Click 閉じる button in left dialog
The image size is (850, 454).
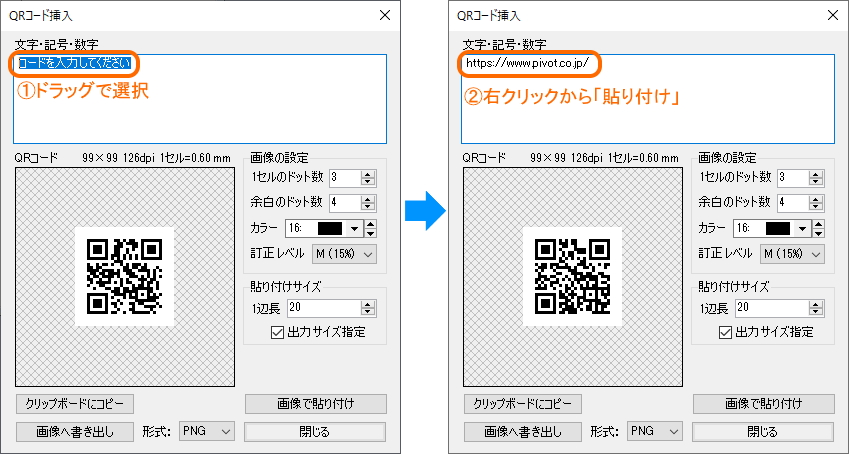[315, 432]
